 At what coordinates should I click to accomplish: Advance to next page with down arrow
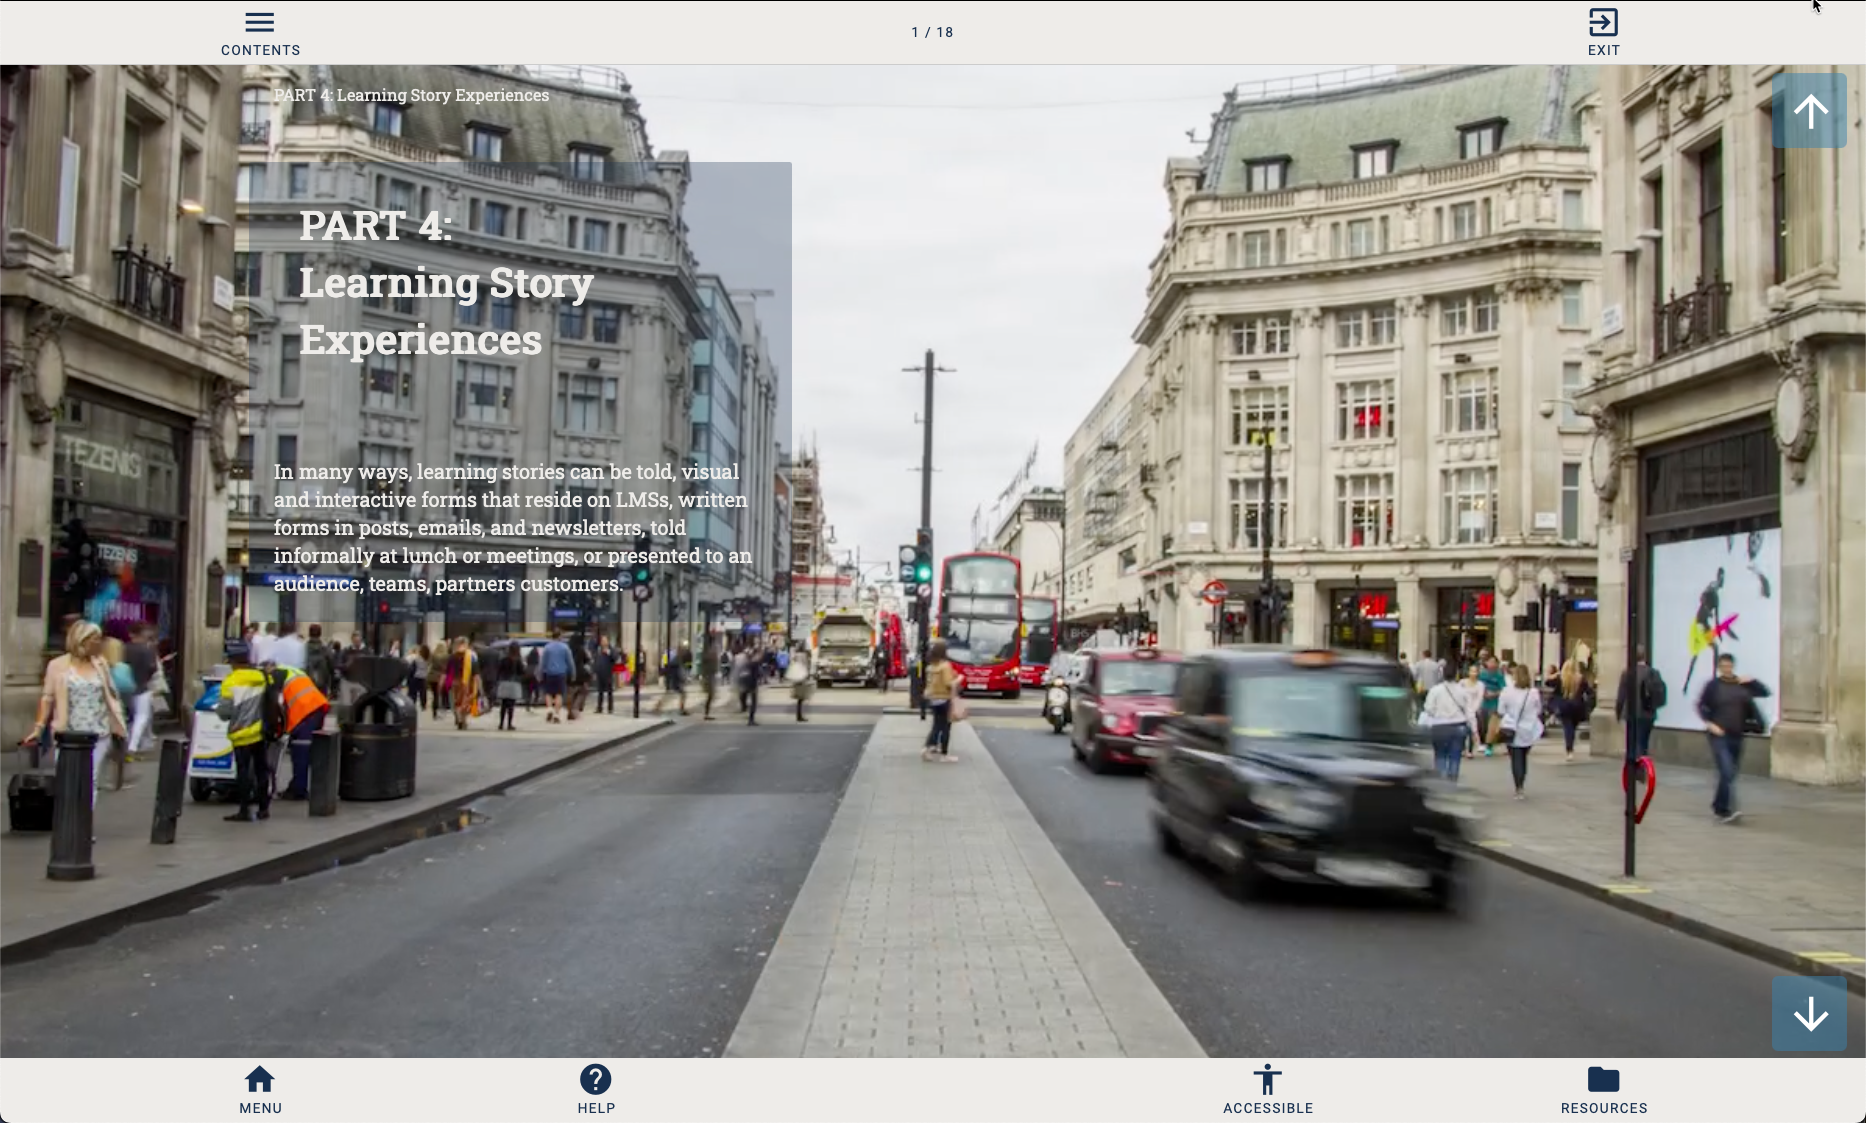point(1809,1014)
